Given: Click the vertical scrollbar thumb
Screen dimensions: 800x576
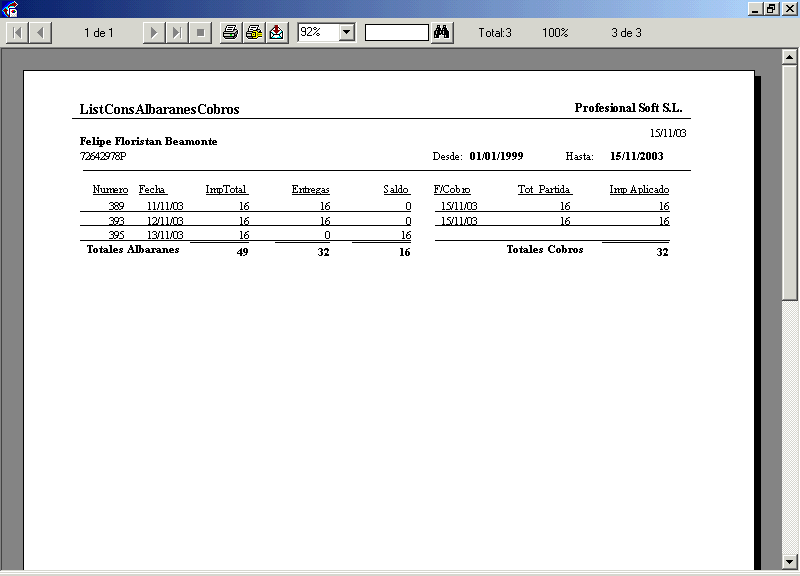Looking at the screenshot, I should coord(790,180).
